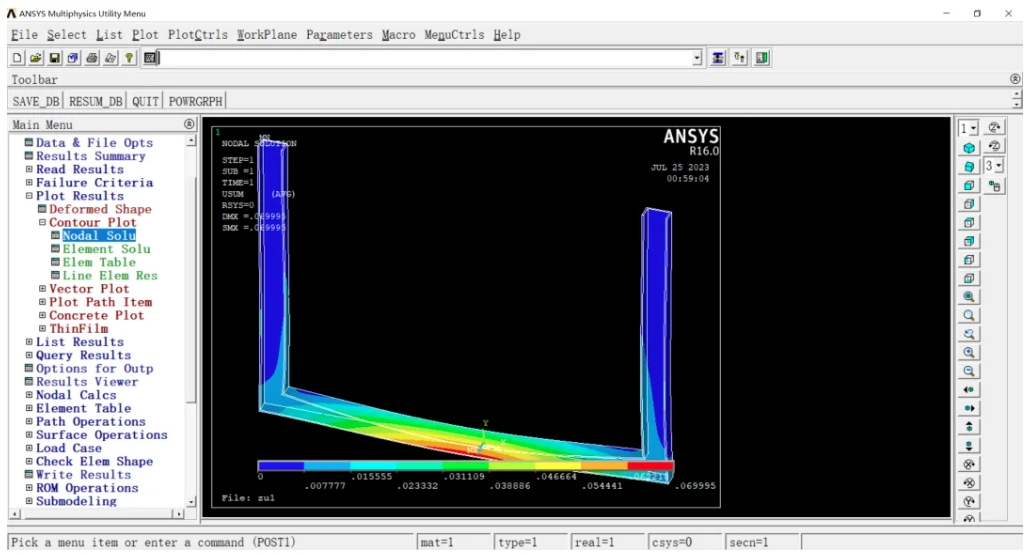Switch to Isometric View cube icon

[x=969, y=148]
